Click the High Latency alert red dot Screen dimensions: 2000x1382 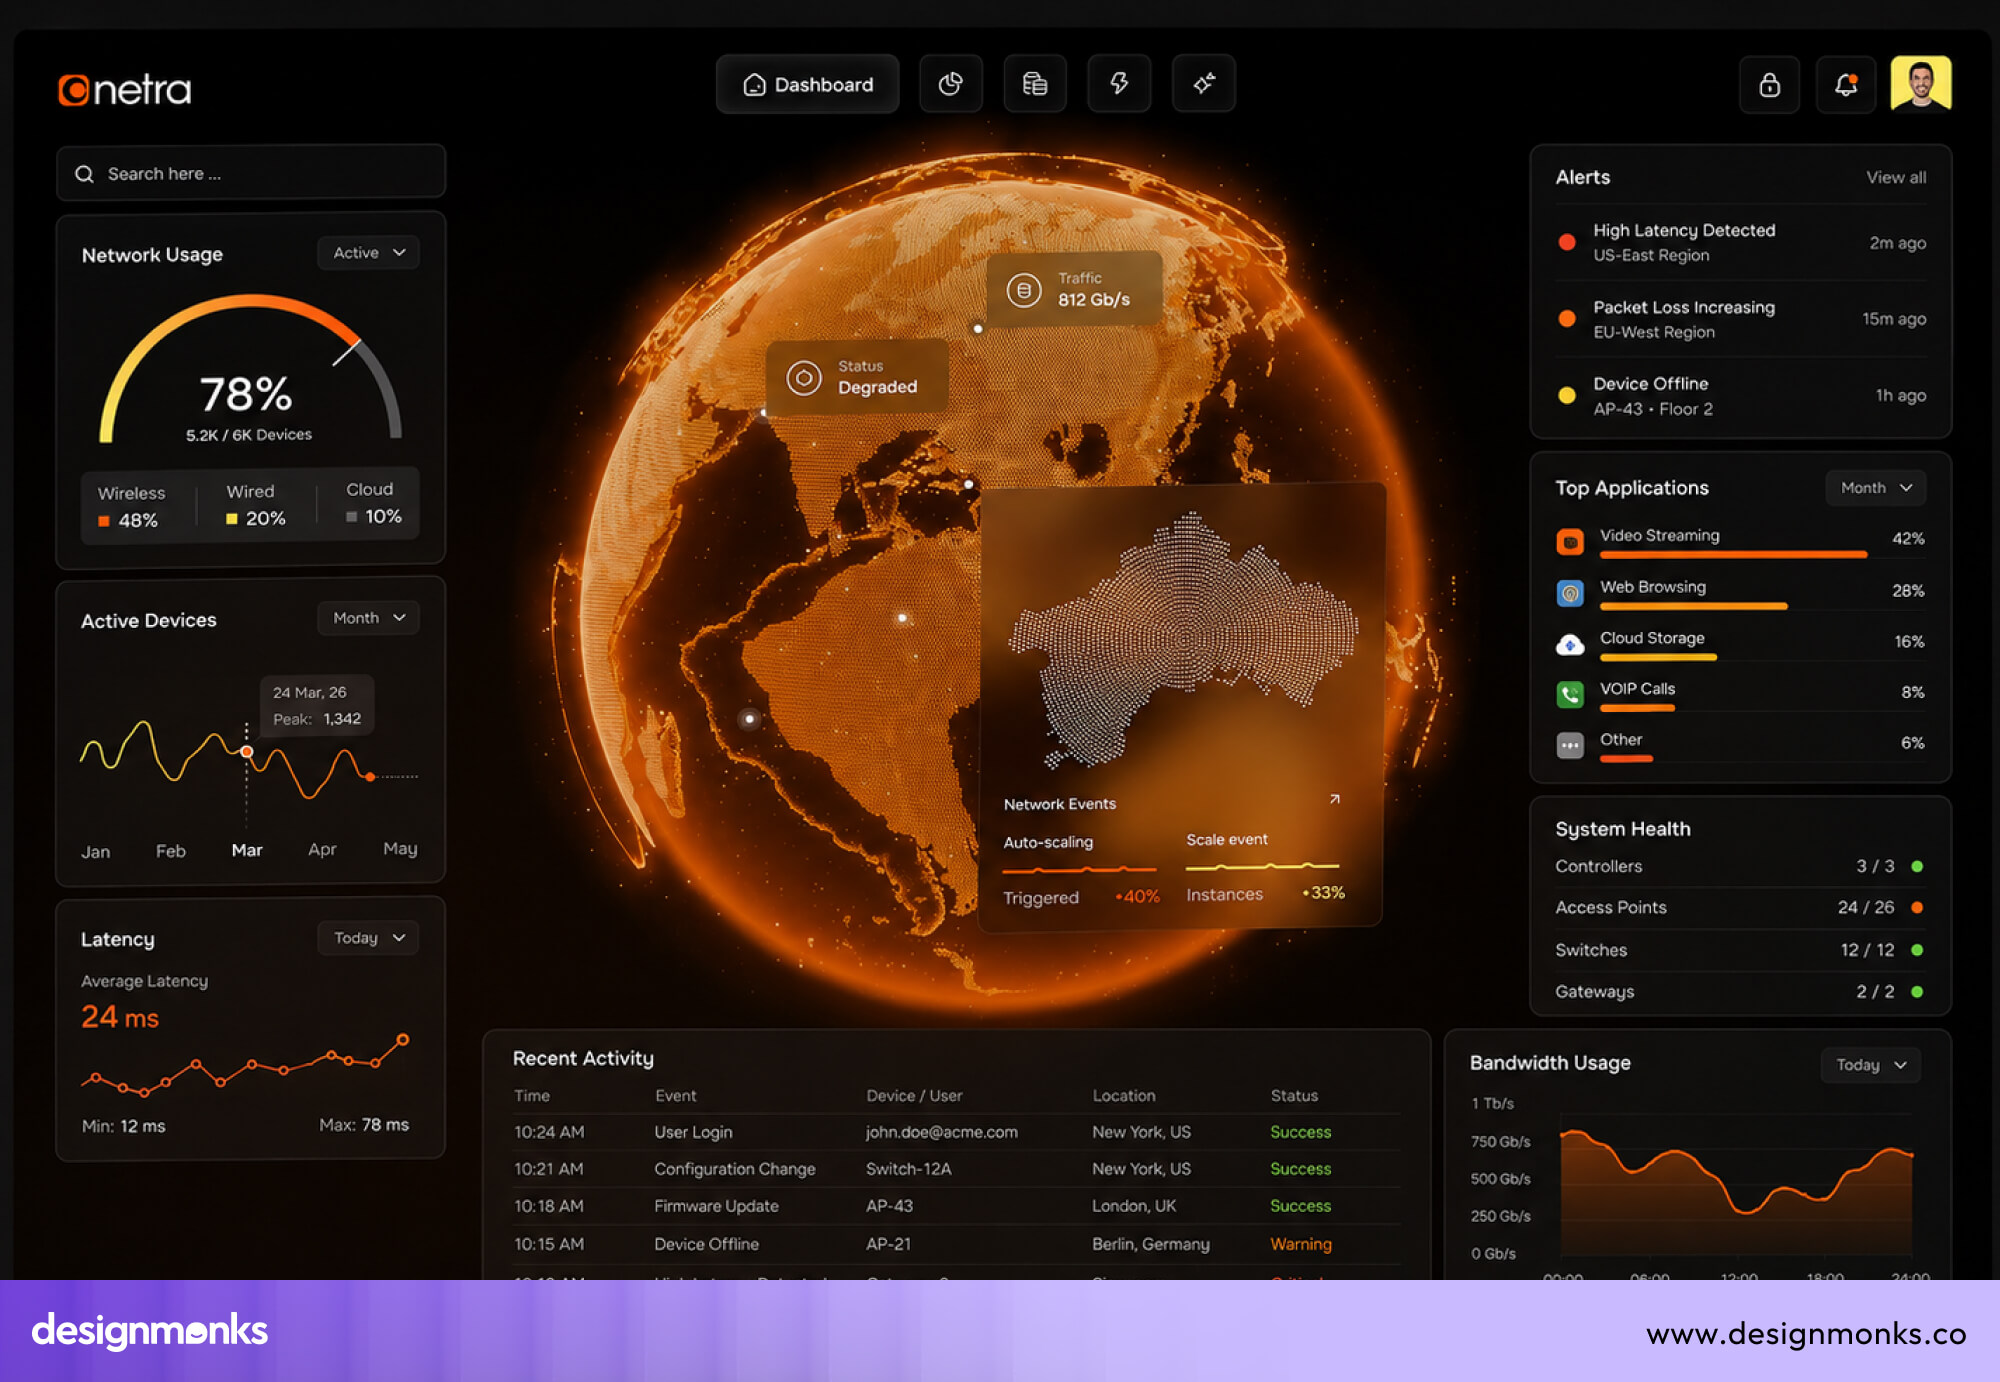coord(1567,242)
